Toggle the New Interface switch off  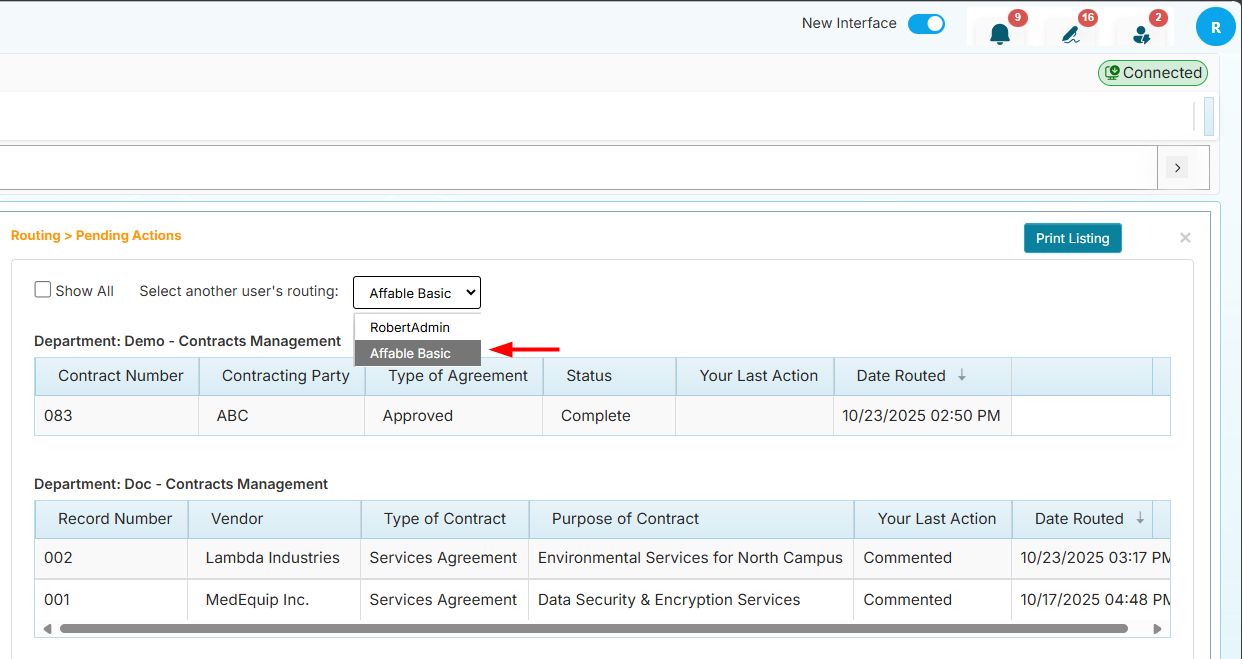926,23
